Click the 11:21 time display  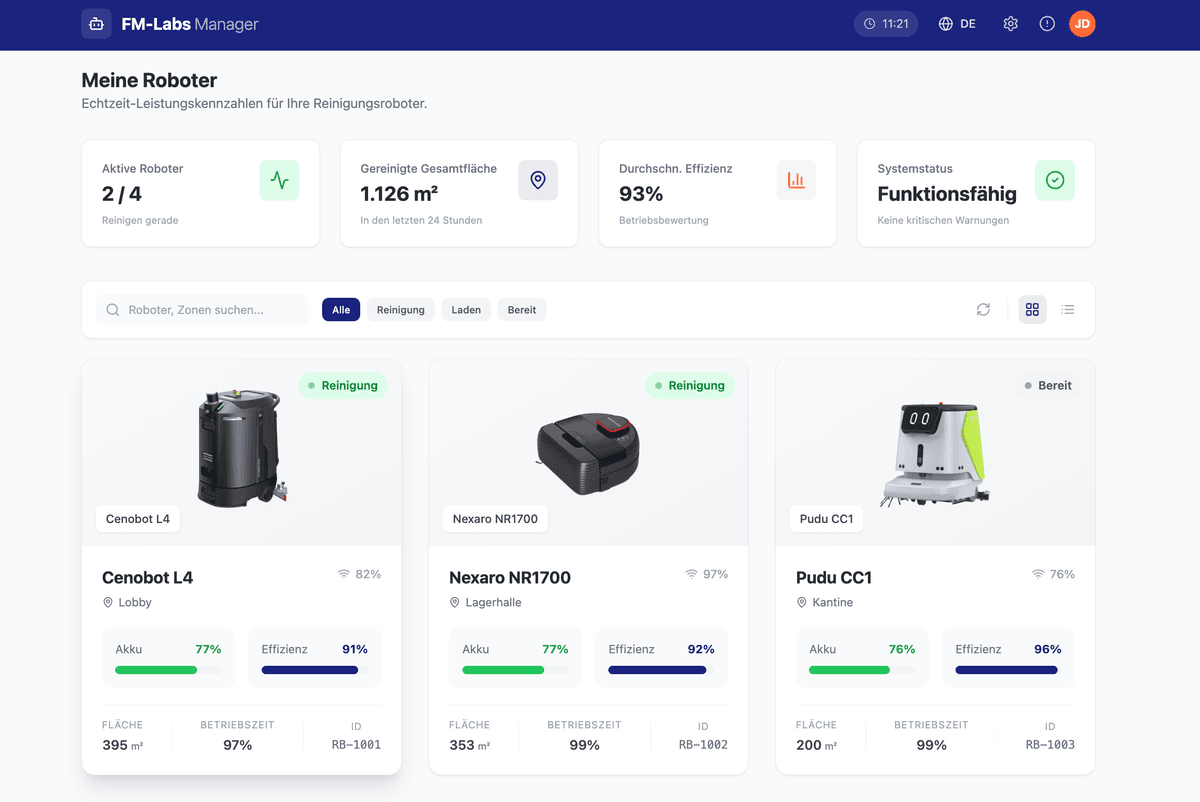(886, 23)
